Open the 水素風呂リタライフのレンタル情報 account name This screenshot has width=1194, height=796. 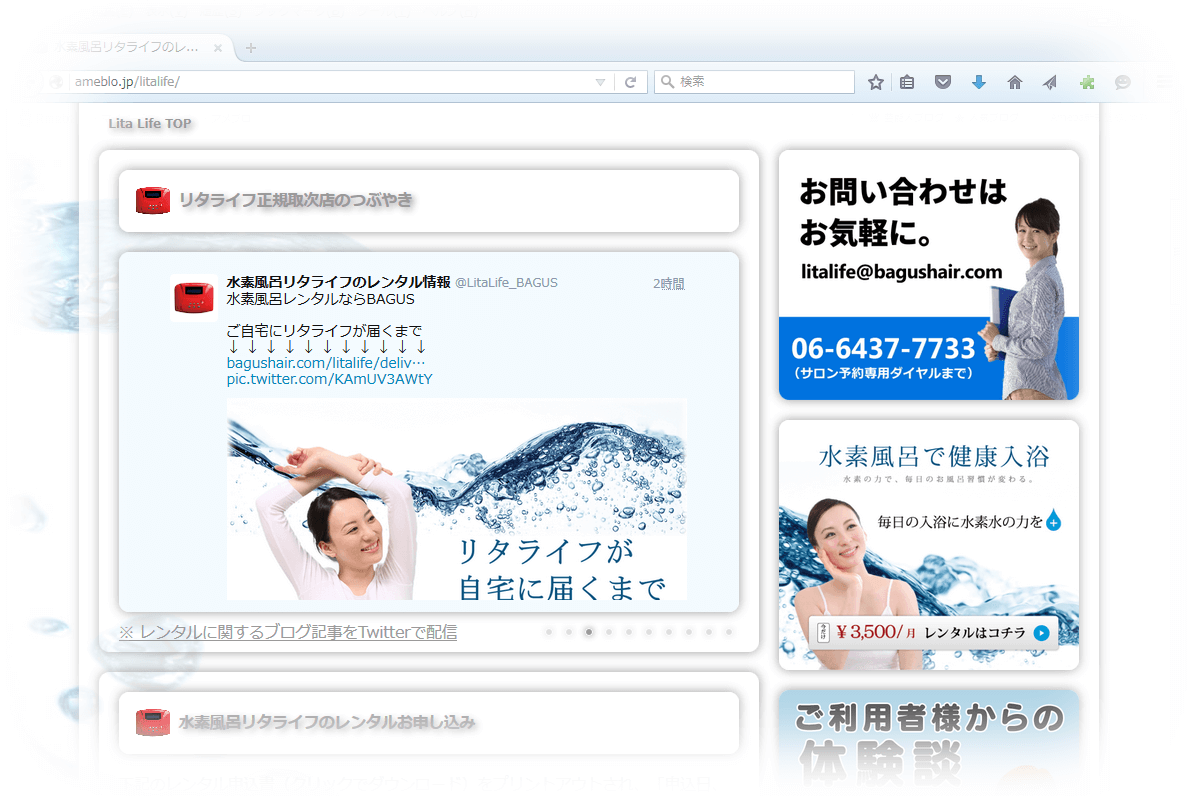[338, 282]
